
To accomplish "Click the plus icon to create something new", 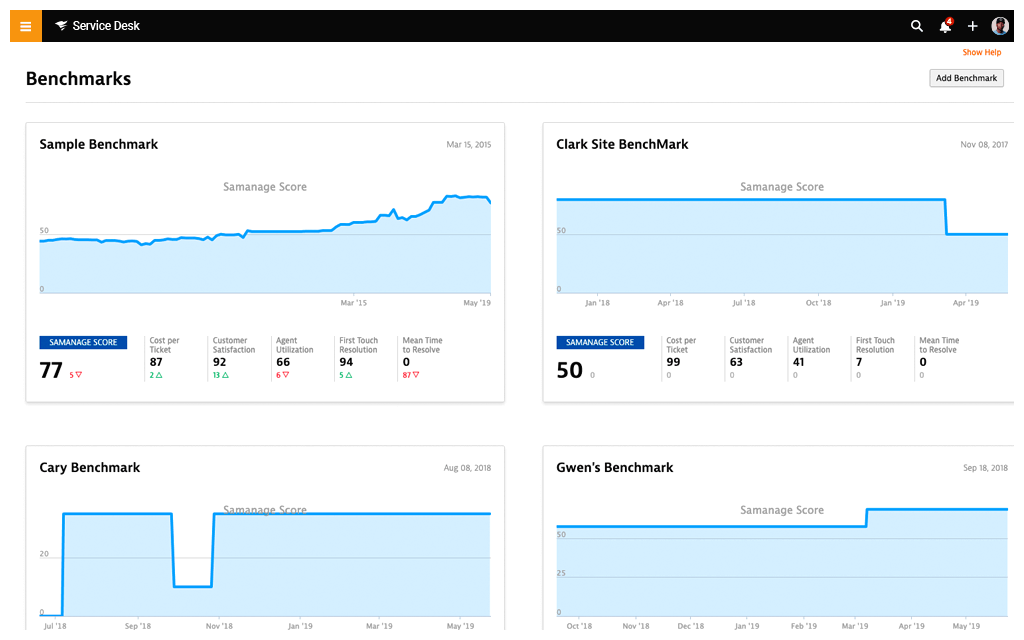I will click(971, 26).
